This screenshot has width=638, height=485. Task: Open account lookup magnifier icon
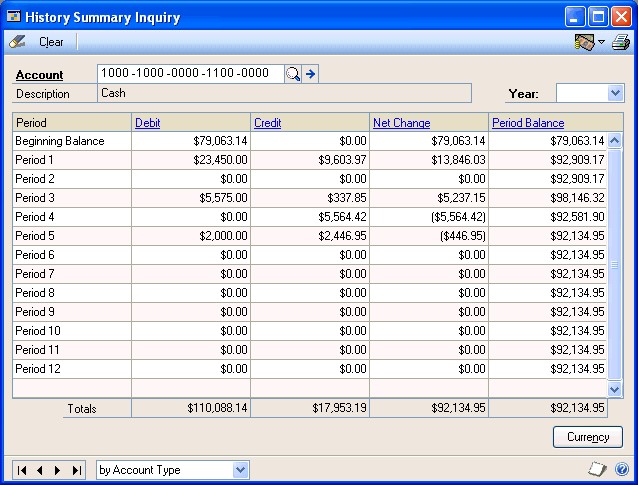coord(293,74)
